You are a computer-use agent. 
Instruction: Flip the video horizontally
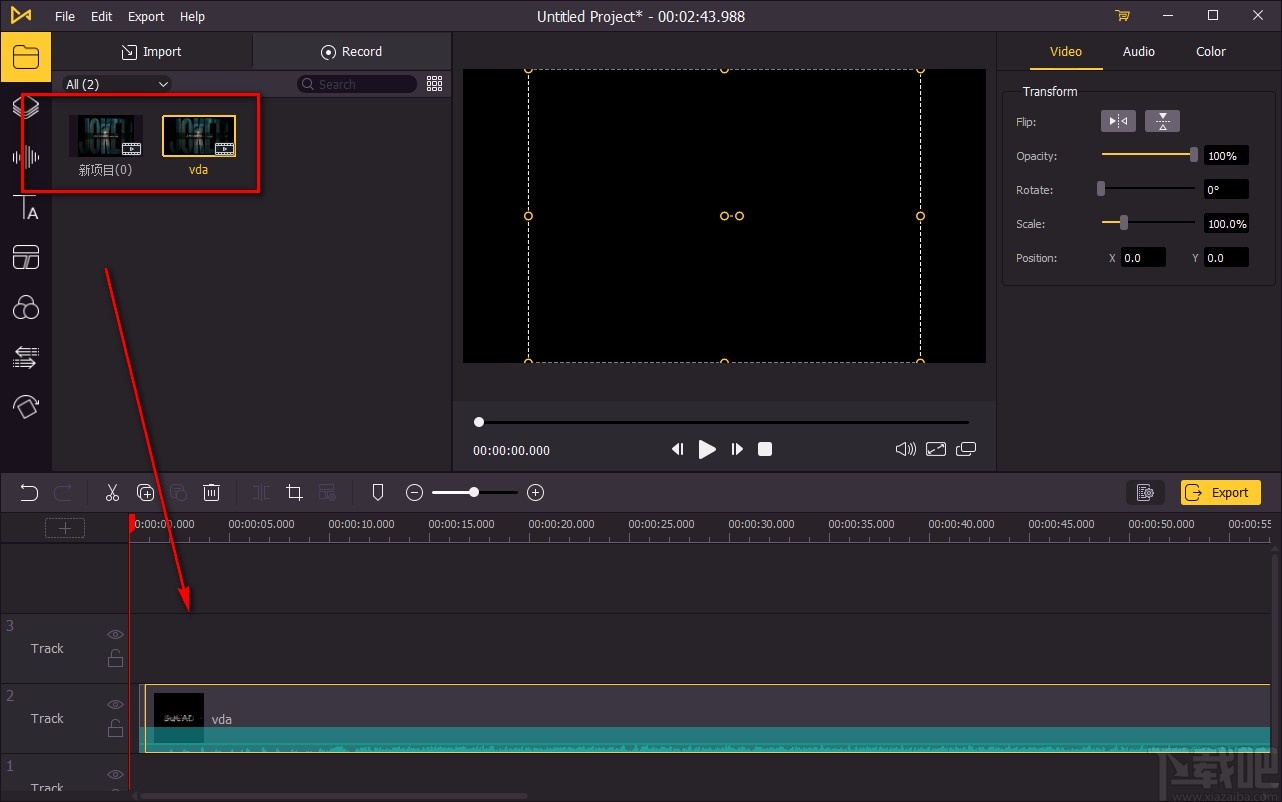pyautogui.click(x=1118, y=122)
